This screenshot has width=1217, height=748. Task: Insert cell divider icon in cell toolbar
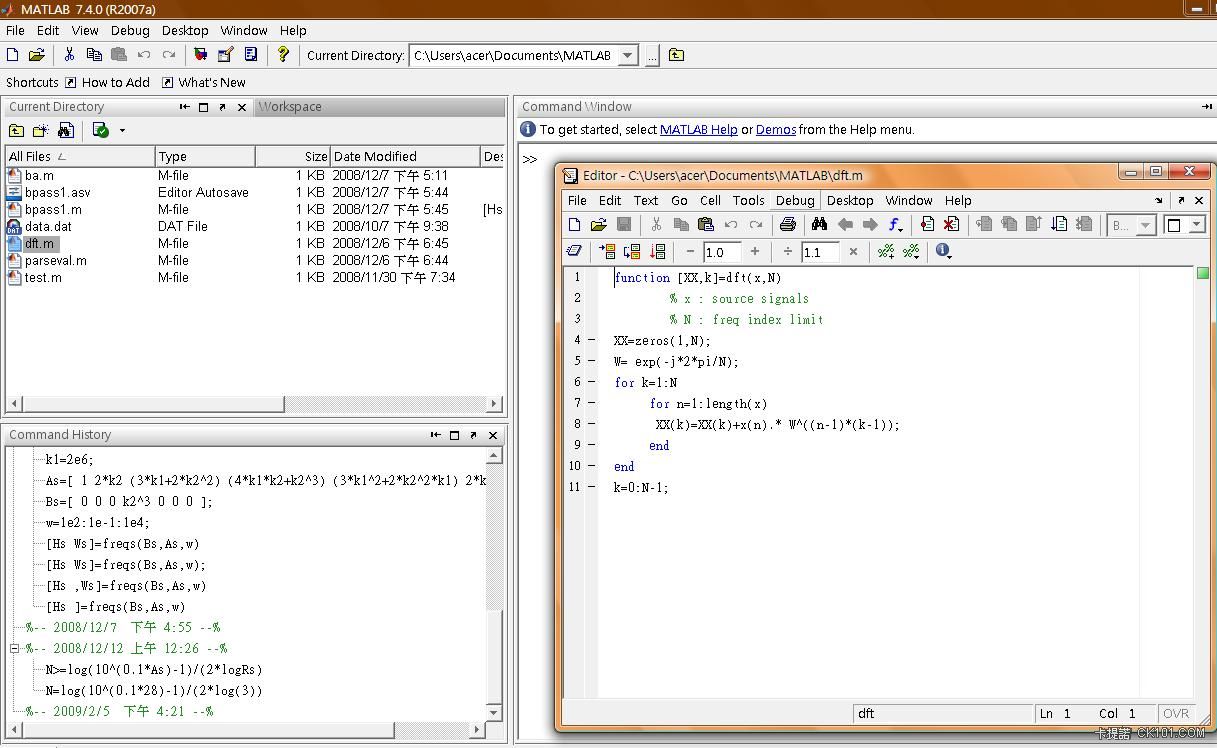point(886,251)
